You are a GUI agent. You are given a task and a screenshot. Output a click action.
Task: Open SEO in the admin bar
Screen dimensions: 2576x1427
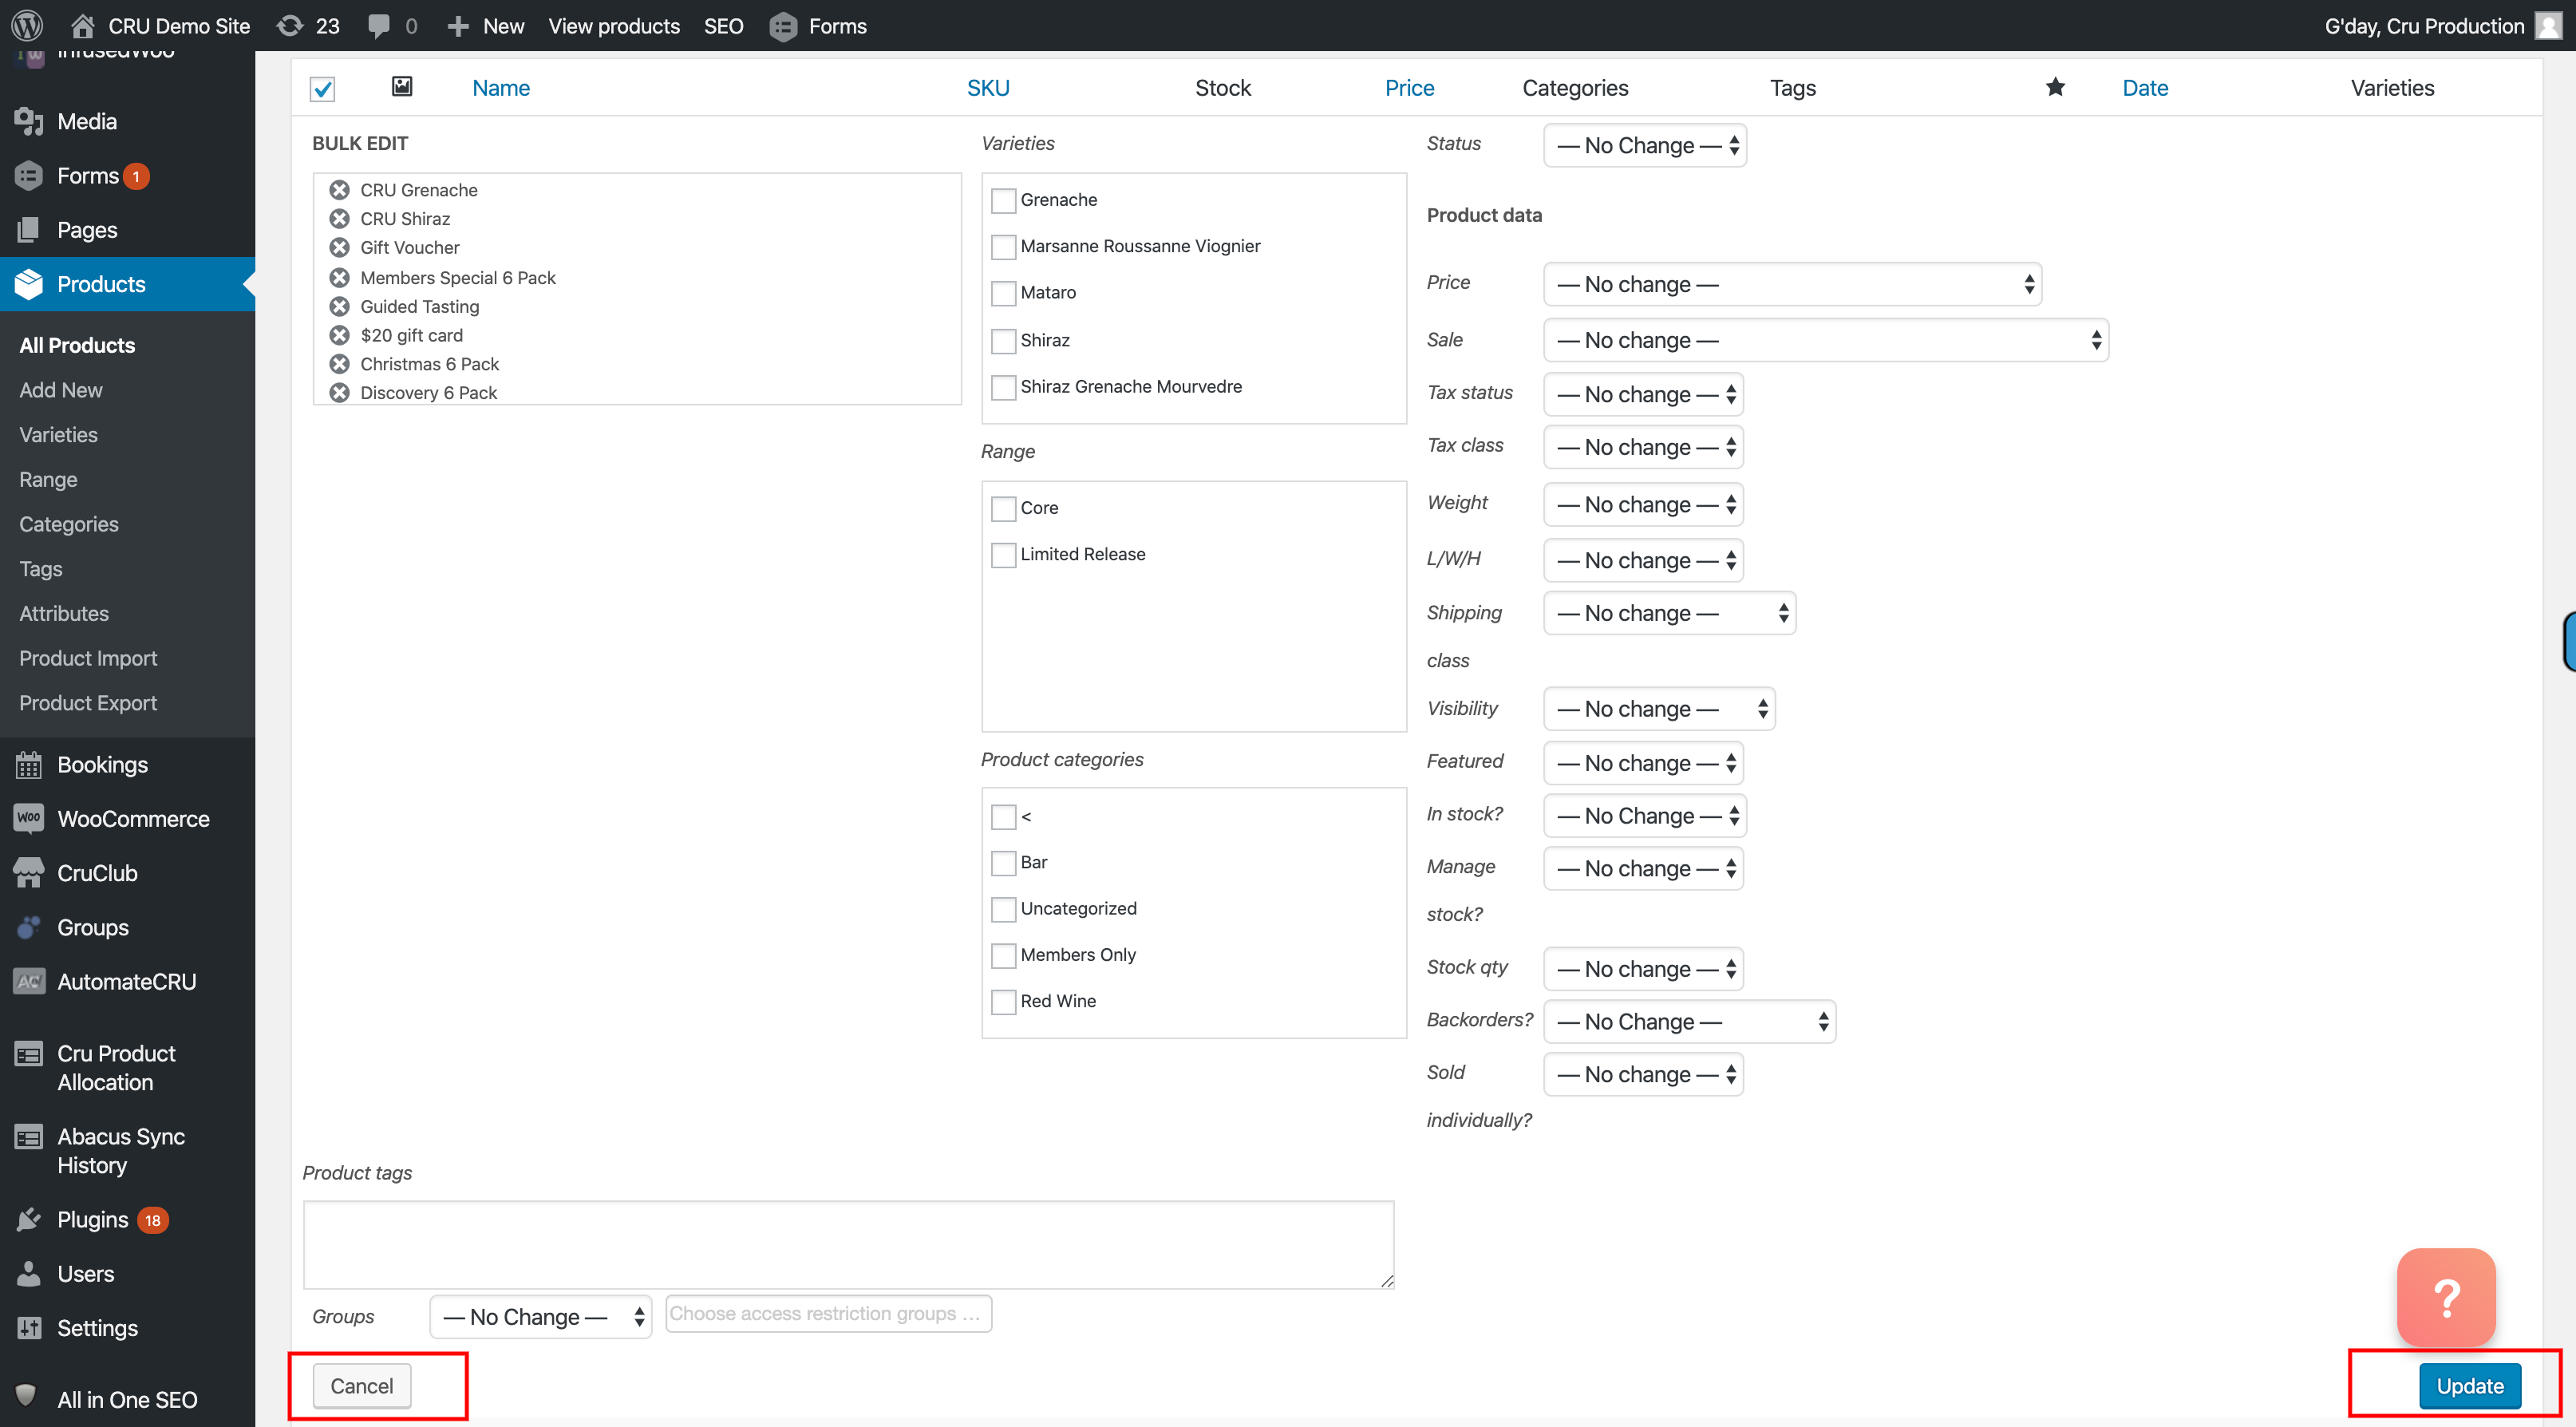(x=723, y=26)
